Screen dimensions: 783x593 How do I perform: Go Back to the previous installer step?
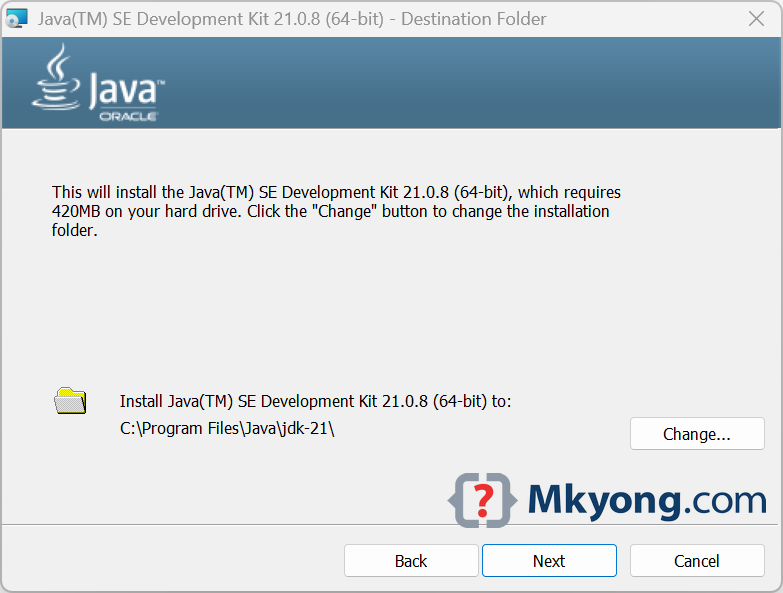[x=410, y=561]
